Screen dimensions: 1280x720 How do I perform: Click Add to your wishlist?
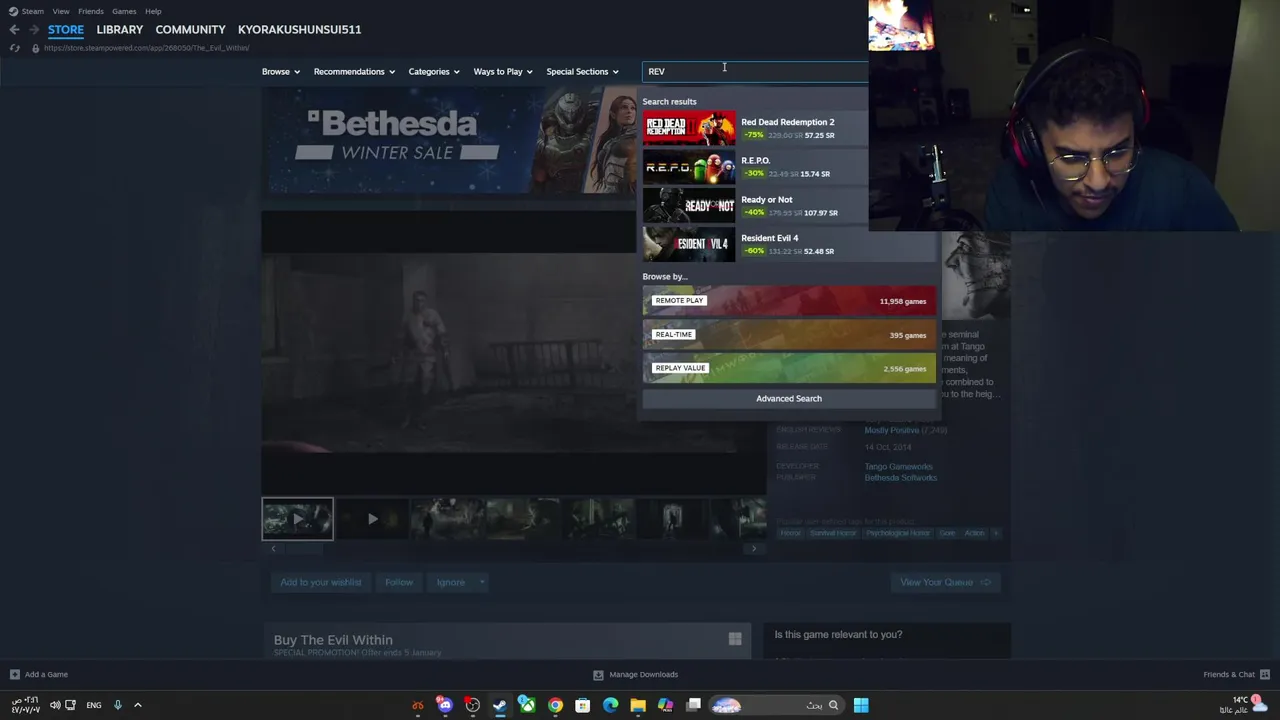[320, 582]
